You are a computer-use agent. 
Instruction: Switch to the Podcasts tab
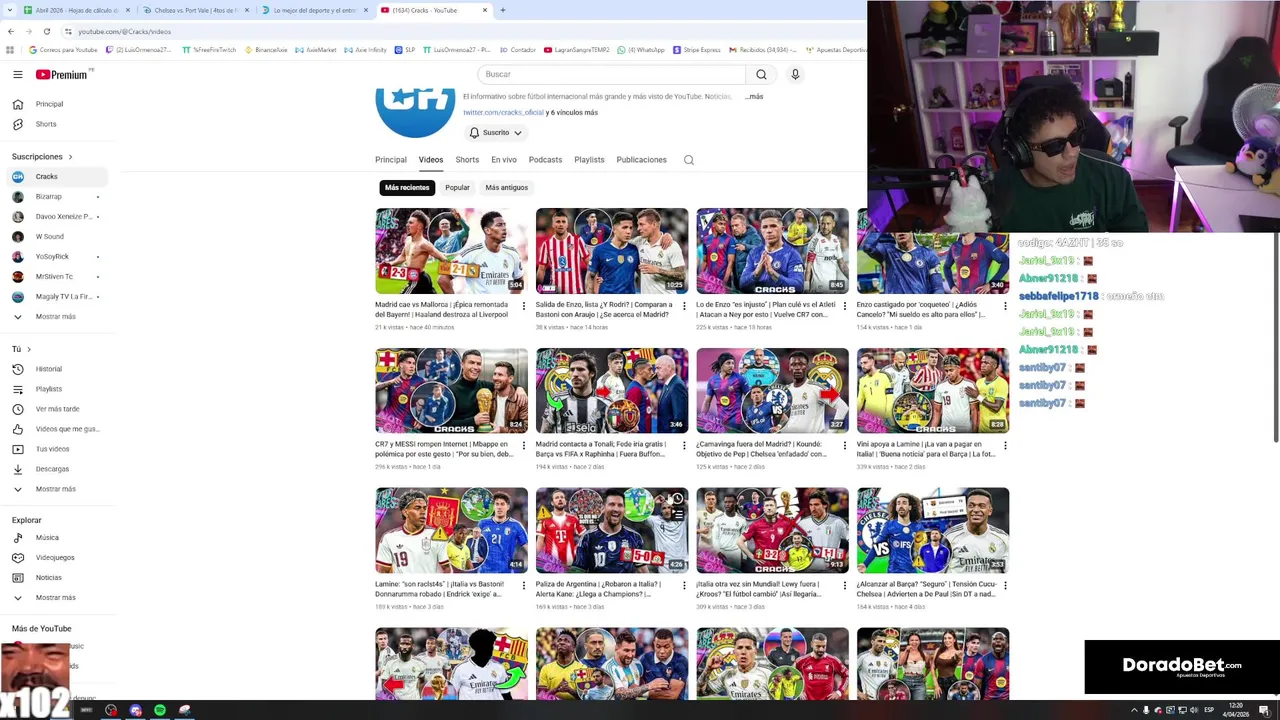coord(545,160)
